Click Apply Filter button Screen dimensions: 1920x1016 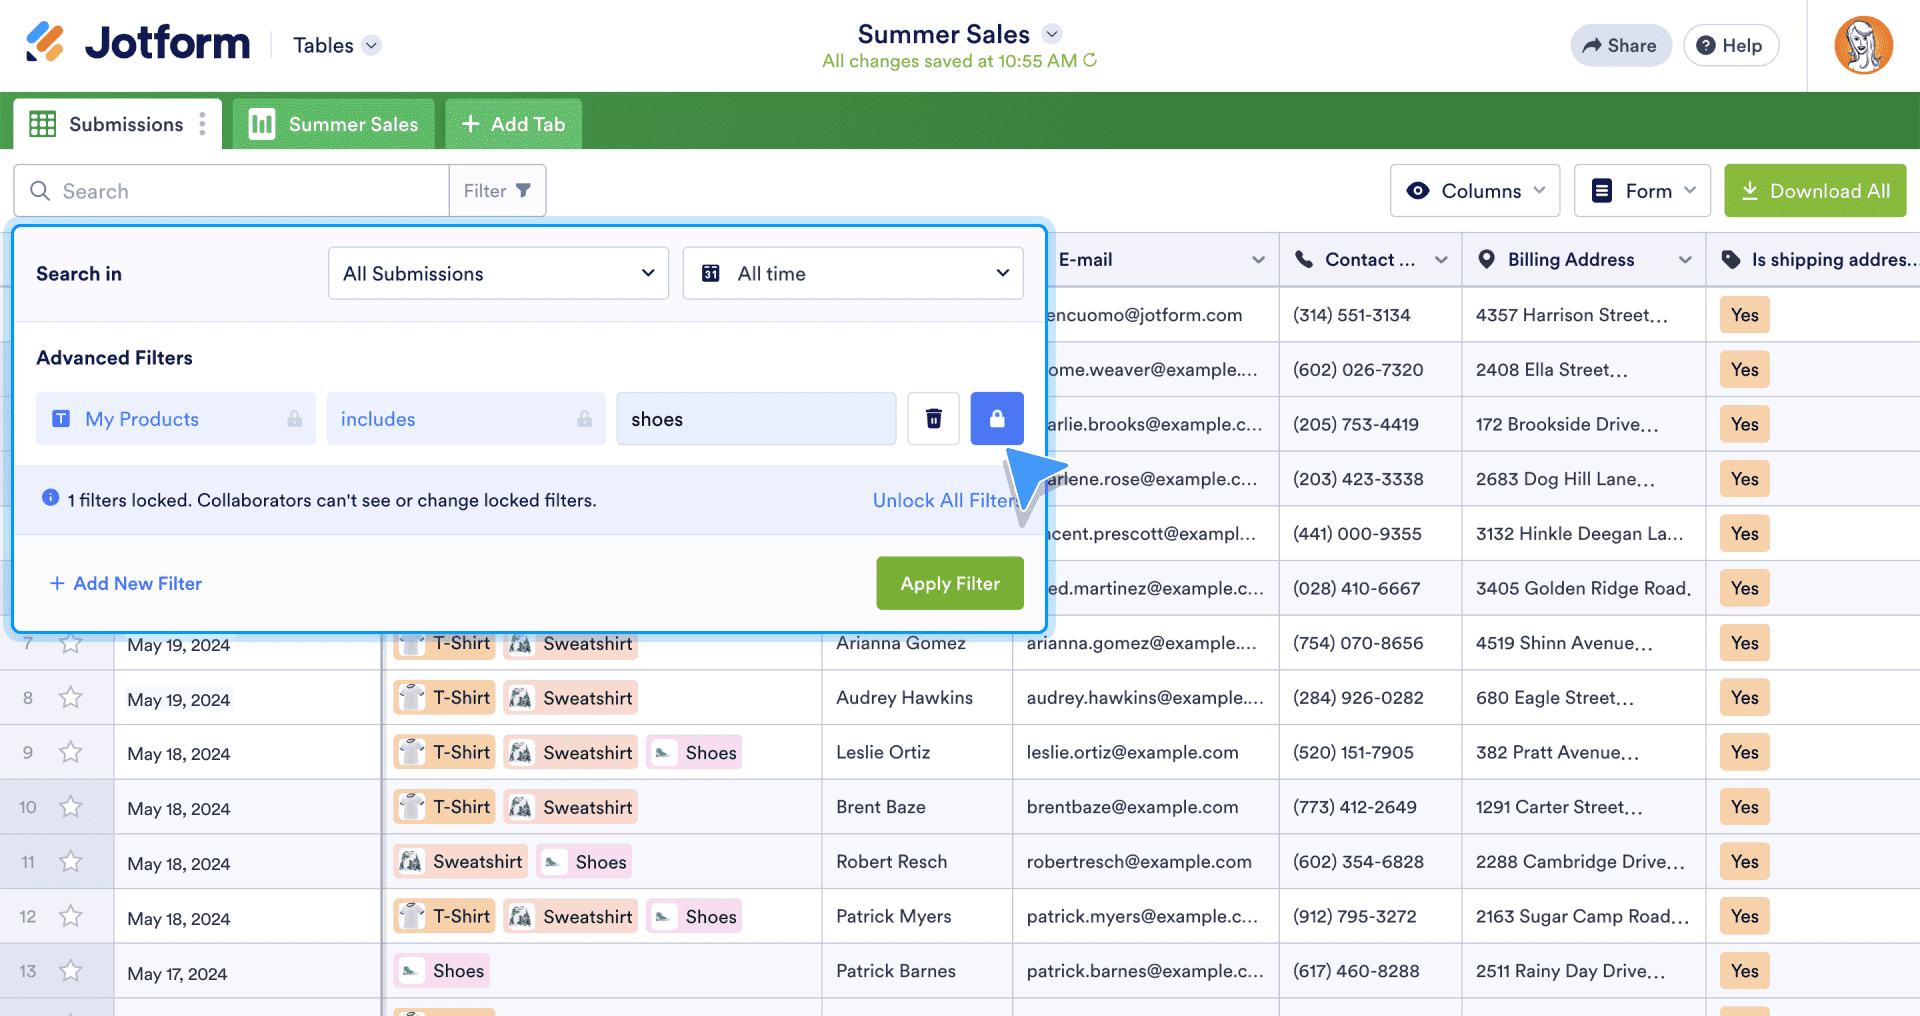[x=949, y=583]
